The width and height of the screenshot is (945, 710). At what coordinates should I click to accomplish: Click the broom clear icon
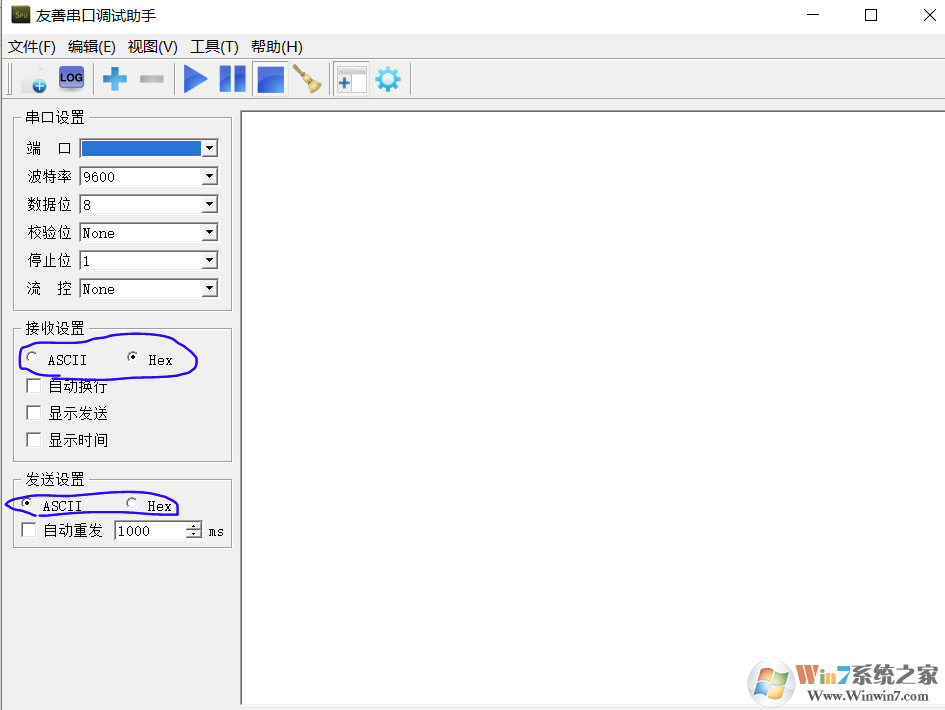(x=307, y=79)
